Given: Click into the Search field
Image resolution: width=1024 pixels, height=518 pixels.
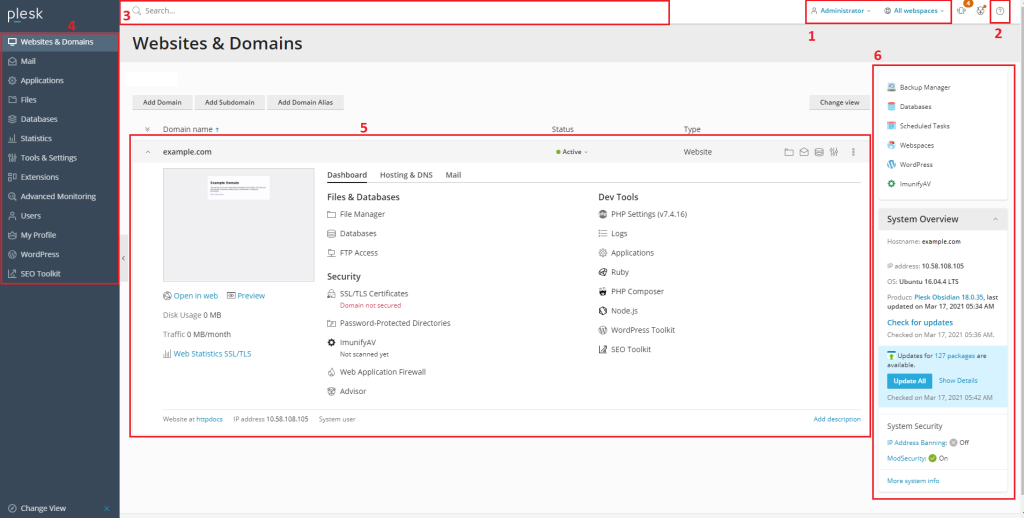Looking at the screenshot, I should click(x=400, y=11).
